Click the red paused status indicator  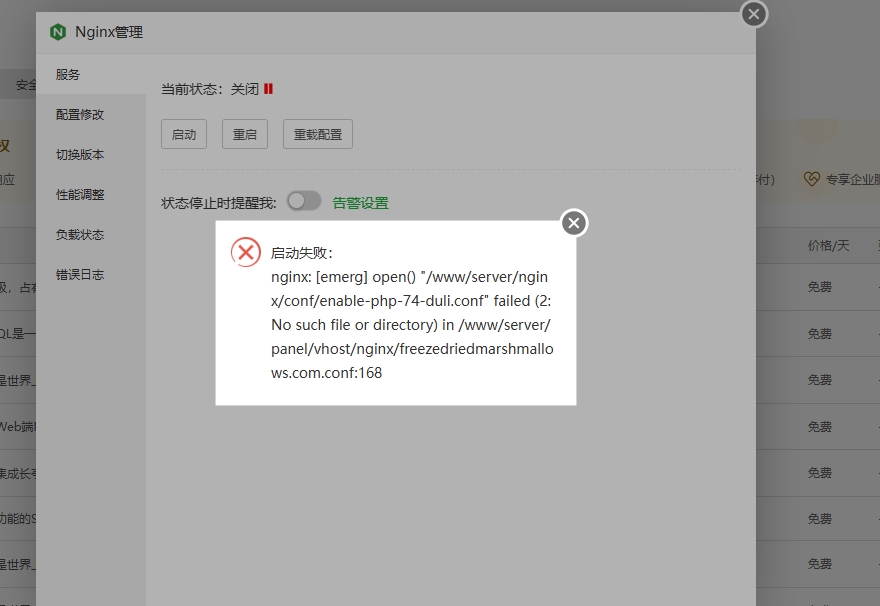click(x=268, y=89)
